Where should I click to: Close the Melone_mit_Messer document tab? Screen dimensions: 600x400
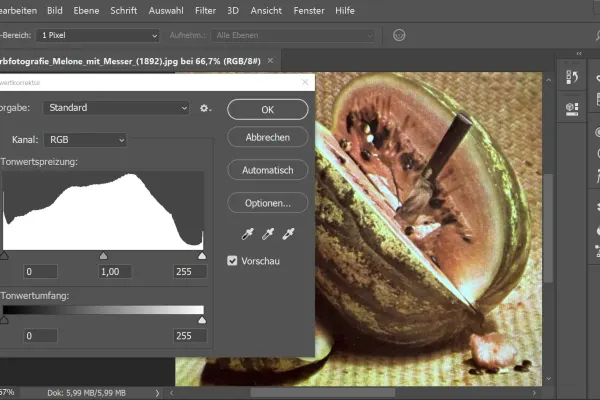pos(271,61)
